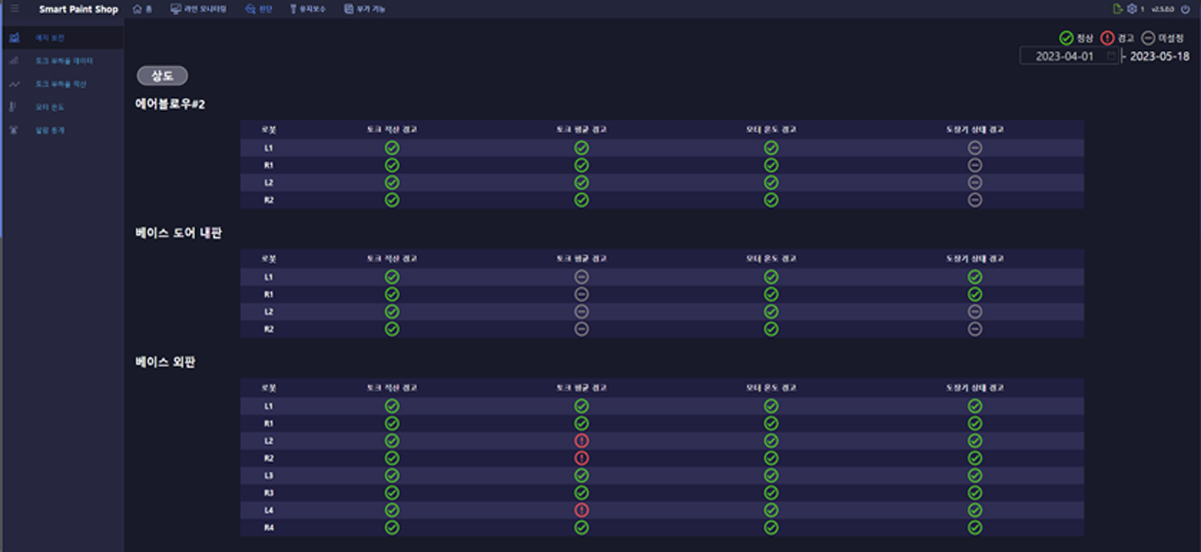
Task: Click 에어블로우#2 R1 토크 평균 경고 status icon
Action: point(581,165)
